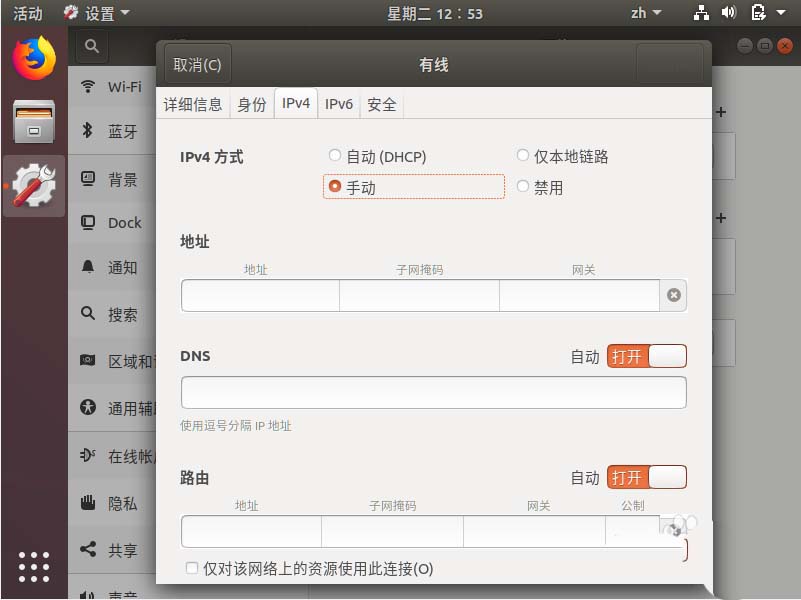801x600 pixels.
Task: Open 活动 activities overview
Action: point(27,13)
